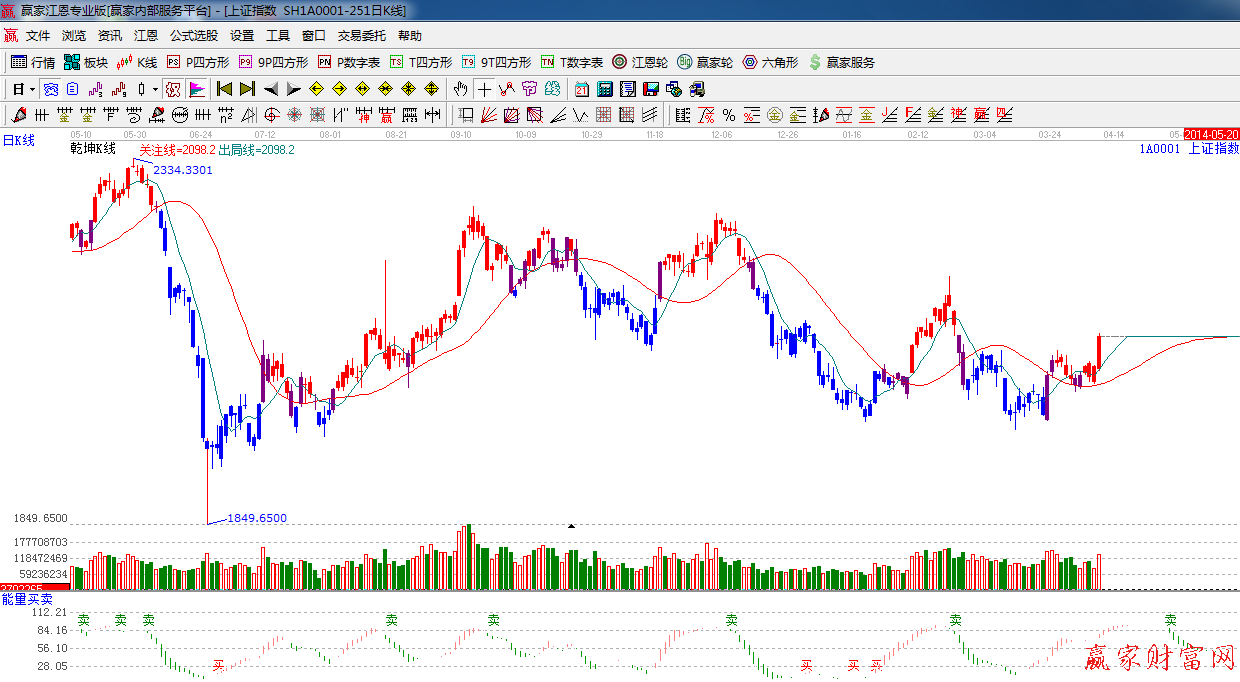Image resolution: width=1240 pixels, height=682 pixels.
Task: Jump to first bar with skip-start arrow
Action: [224, 89]
